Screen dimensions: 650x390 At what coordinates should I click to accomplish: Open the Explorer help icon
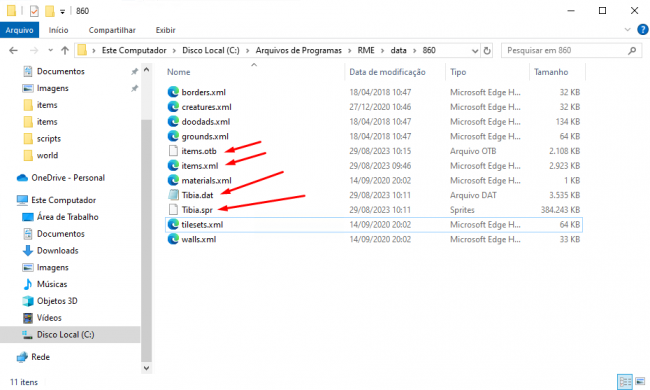coord(643,30)
